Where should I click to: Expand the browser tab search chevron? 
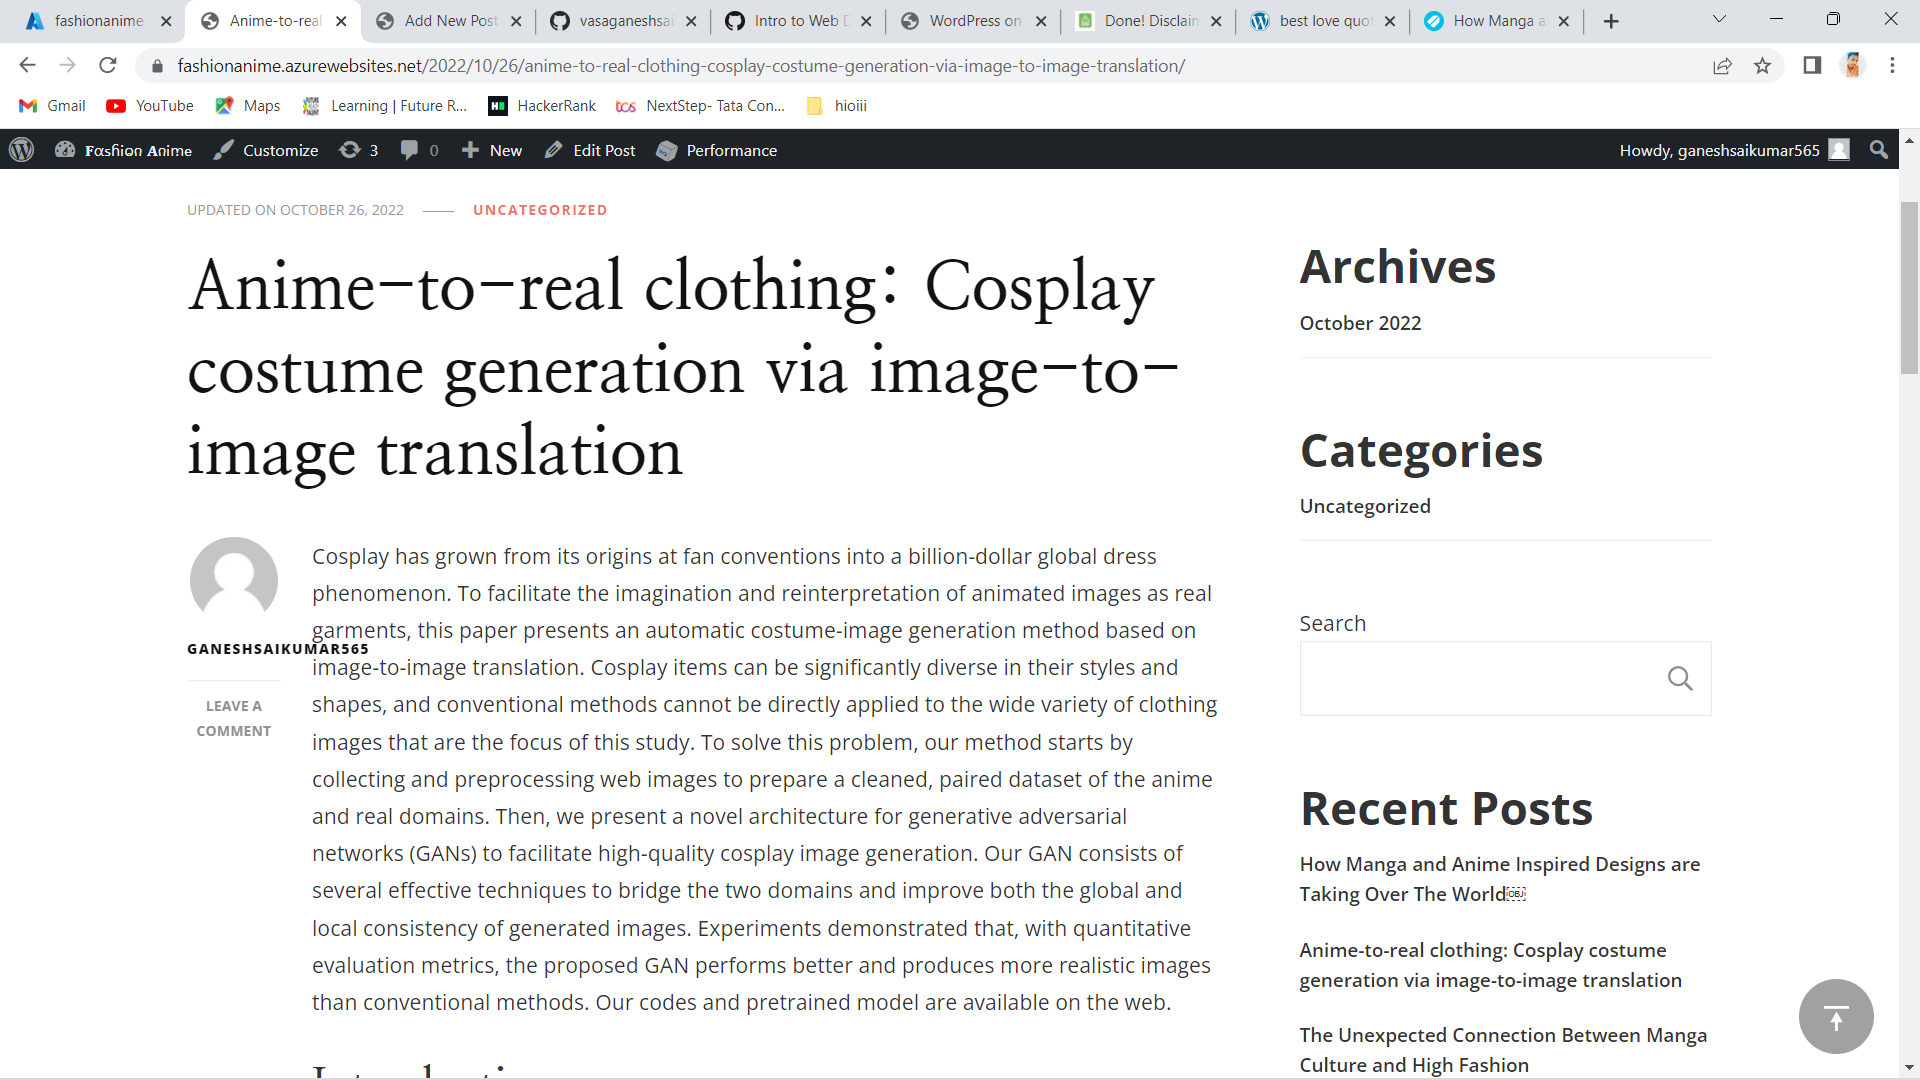[1719, 20]
